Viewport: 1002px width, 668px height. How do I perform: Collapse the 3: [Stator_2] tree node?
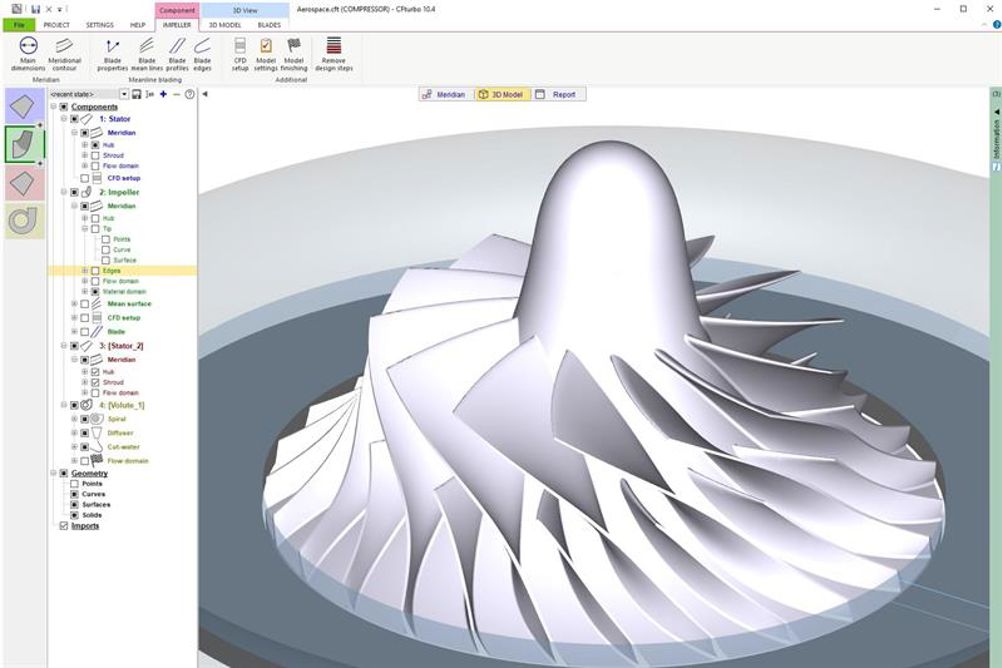tap(64, 346)
